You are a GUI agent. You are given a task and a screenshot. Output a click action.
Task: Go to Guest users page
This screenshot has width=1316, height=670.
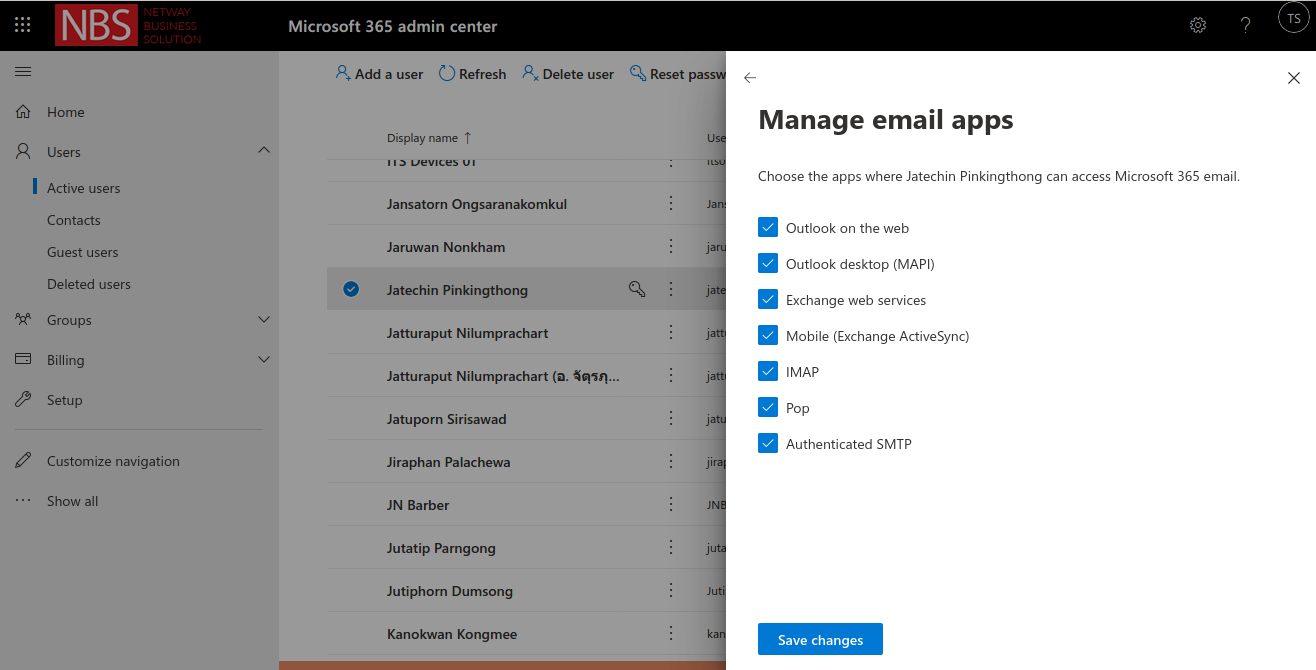tap(82, 252)
